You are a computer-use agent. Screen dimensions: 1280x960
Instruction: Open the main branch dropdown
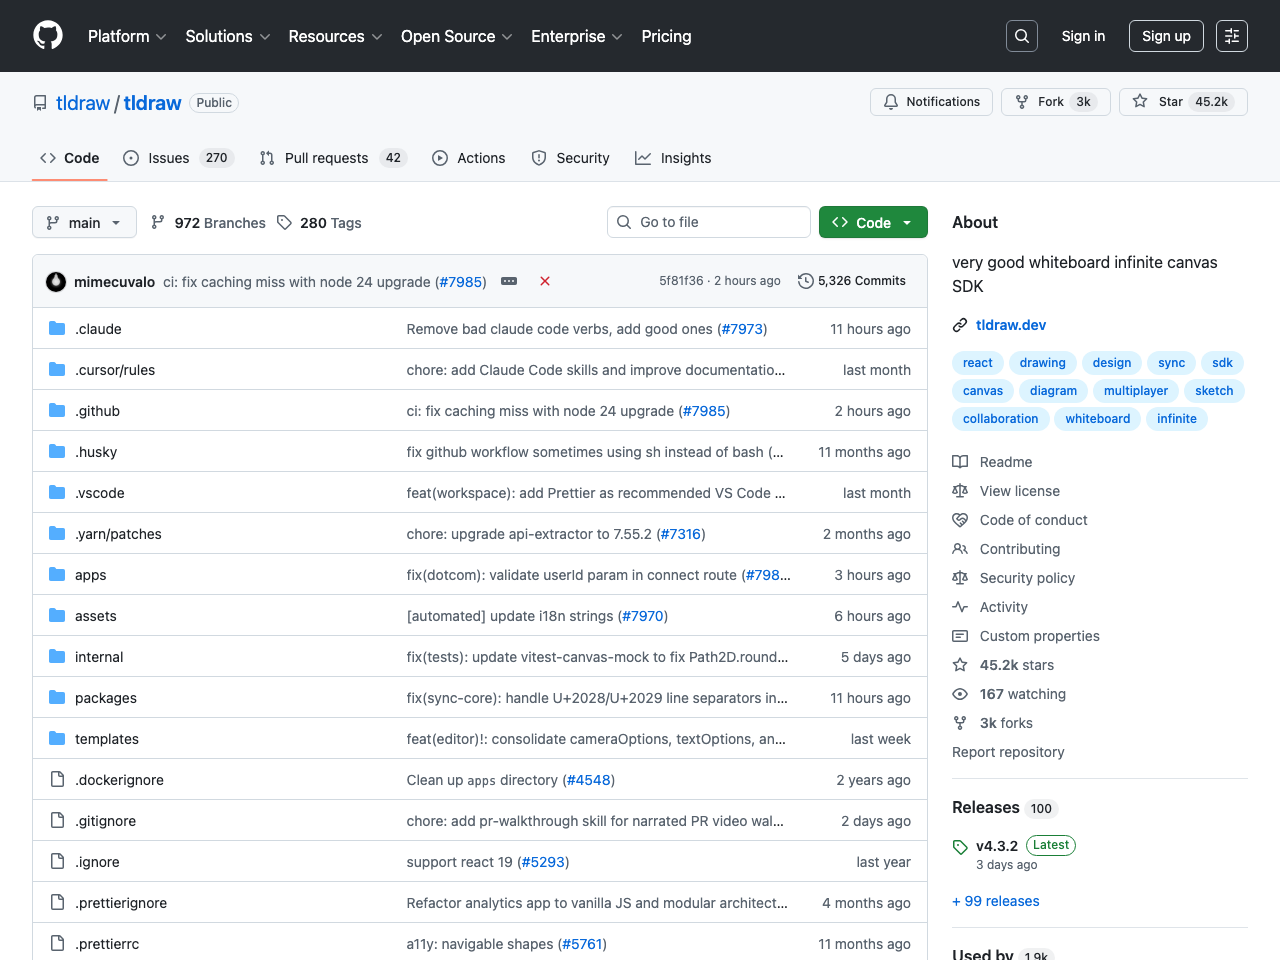coord(84,222)
